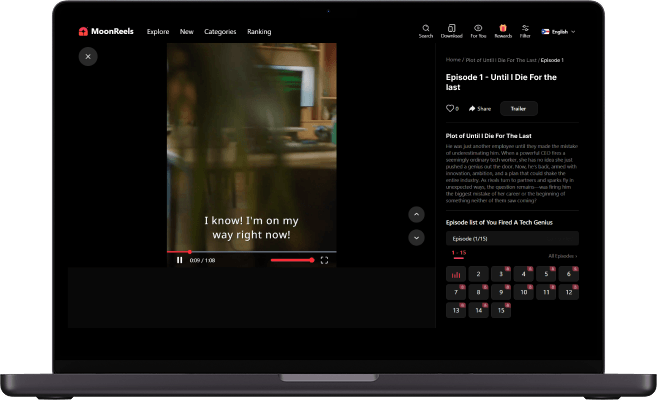
Task: Pause the video playback
Action: 179,260
